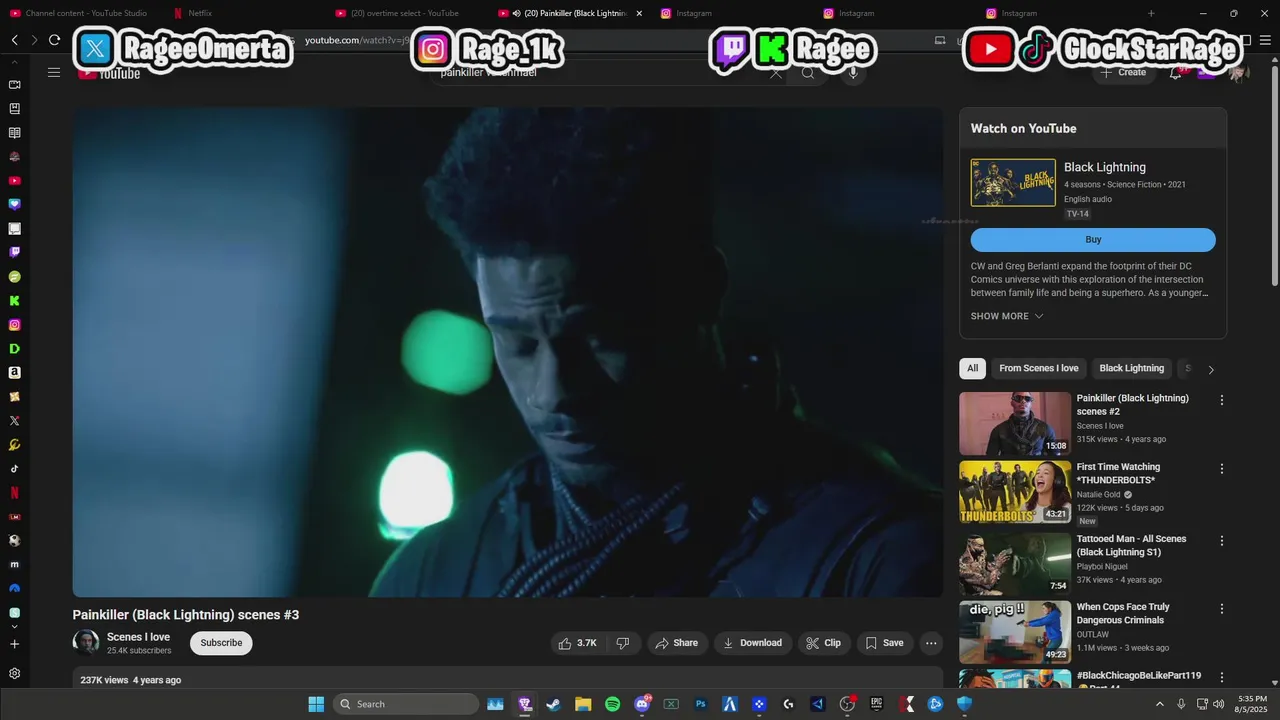Open options for When Cops Face video
This screenshot has height=720, width=1280.
[1221, 608]
